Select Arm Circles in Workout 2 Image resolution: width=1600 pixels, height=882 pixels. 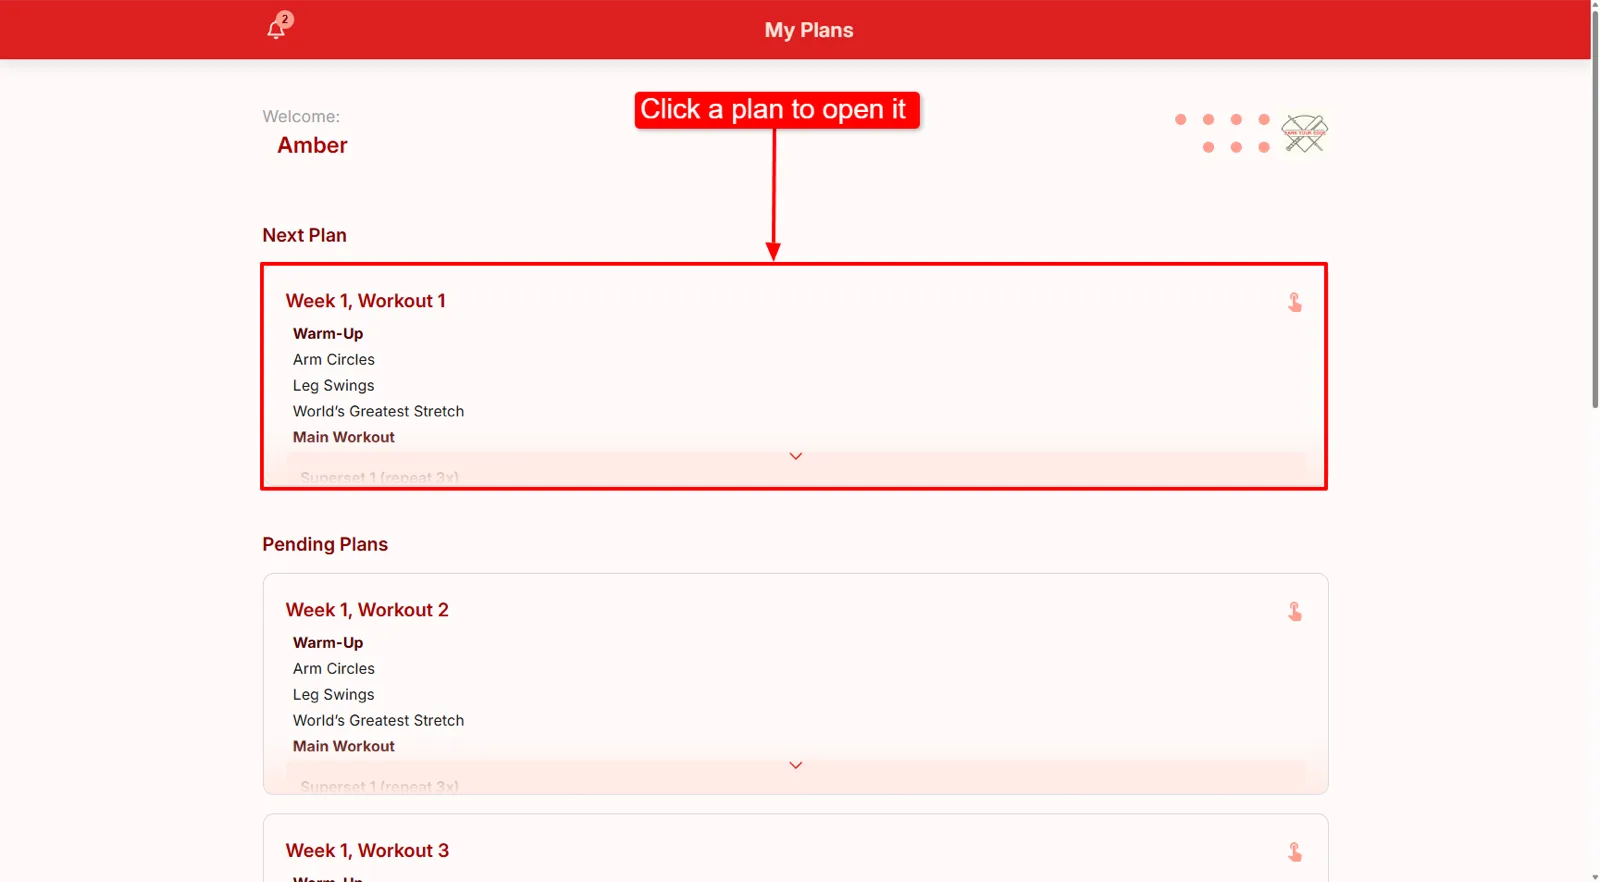coord(334,668)
